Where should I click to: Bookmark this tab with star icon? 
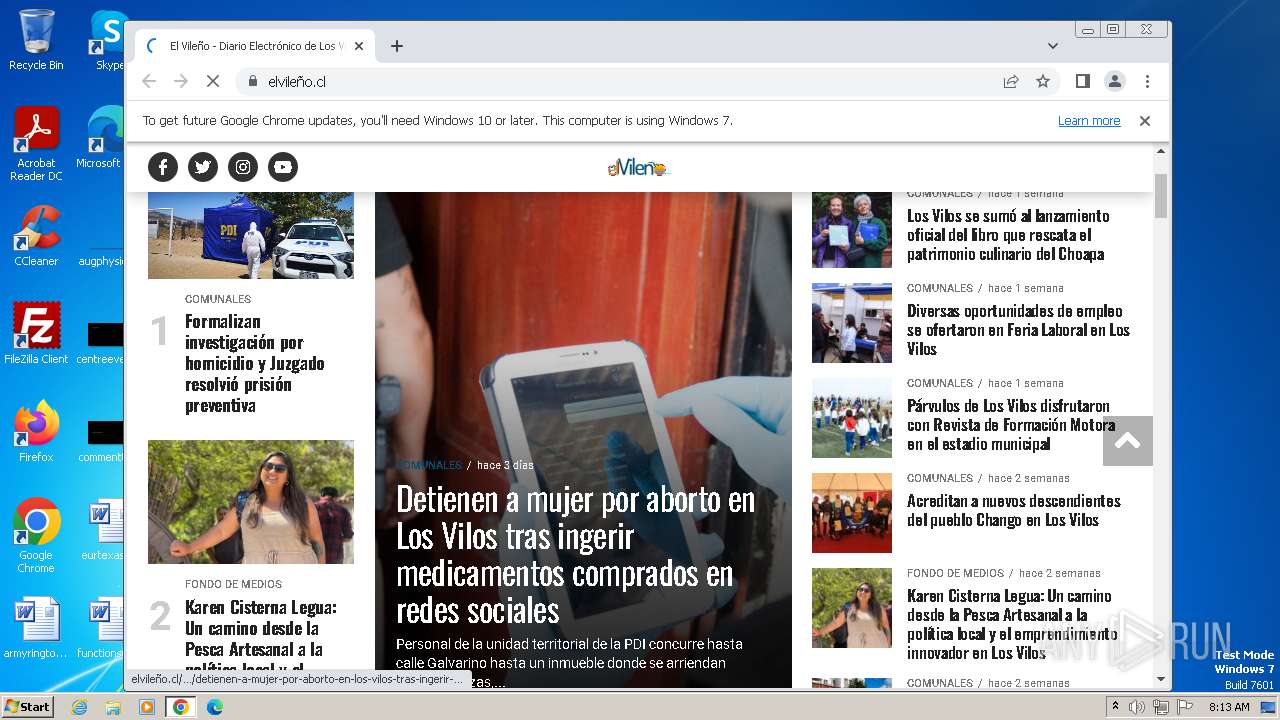point(1043,81)
